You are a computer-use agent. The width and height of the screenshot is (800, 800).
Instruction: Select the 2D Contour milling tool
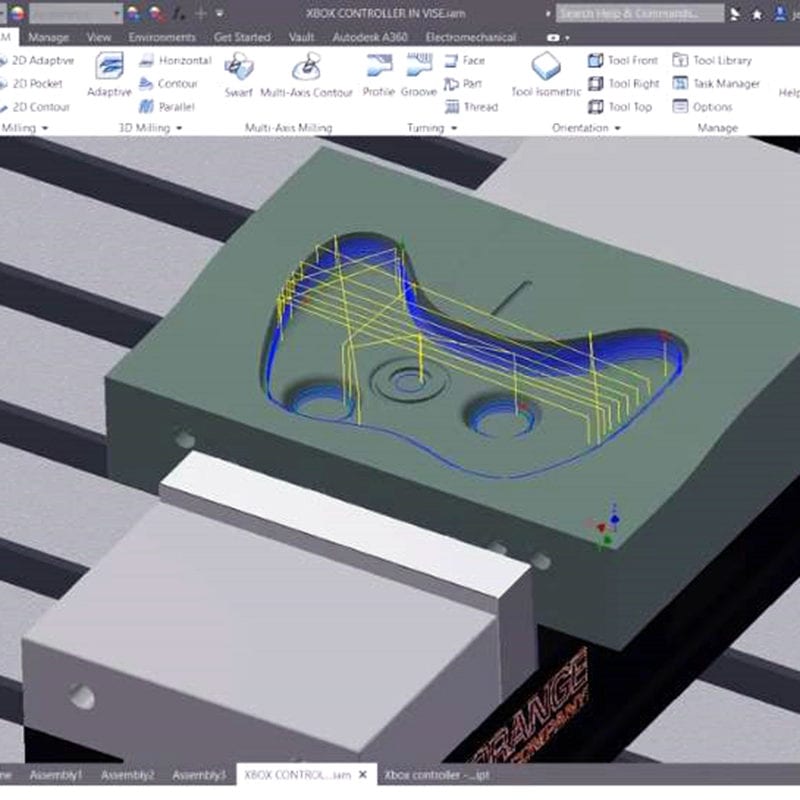click(x=35, y=107)
